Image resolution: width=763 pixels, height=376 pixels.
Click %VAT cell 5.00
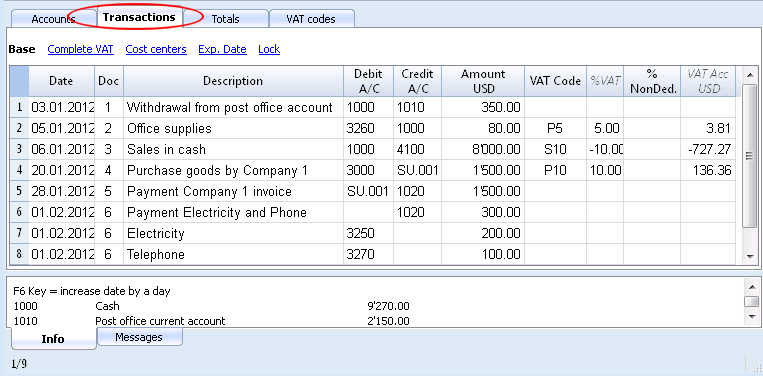605,128
